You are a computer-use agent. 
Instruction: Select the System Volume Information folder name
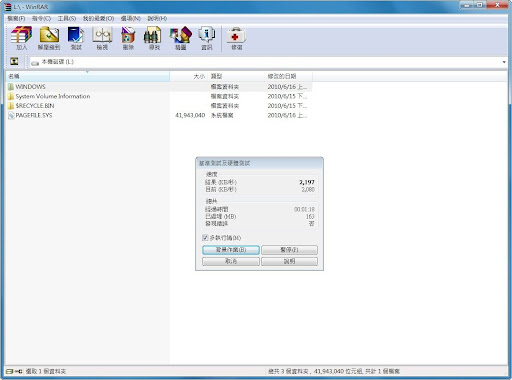(53, 96)
